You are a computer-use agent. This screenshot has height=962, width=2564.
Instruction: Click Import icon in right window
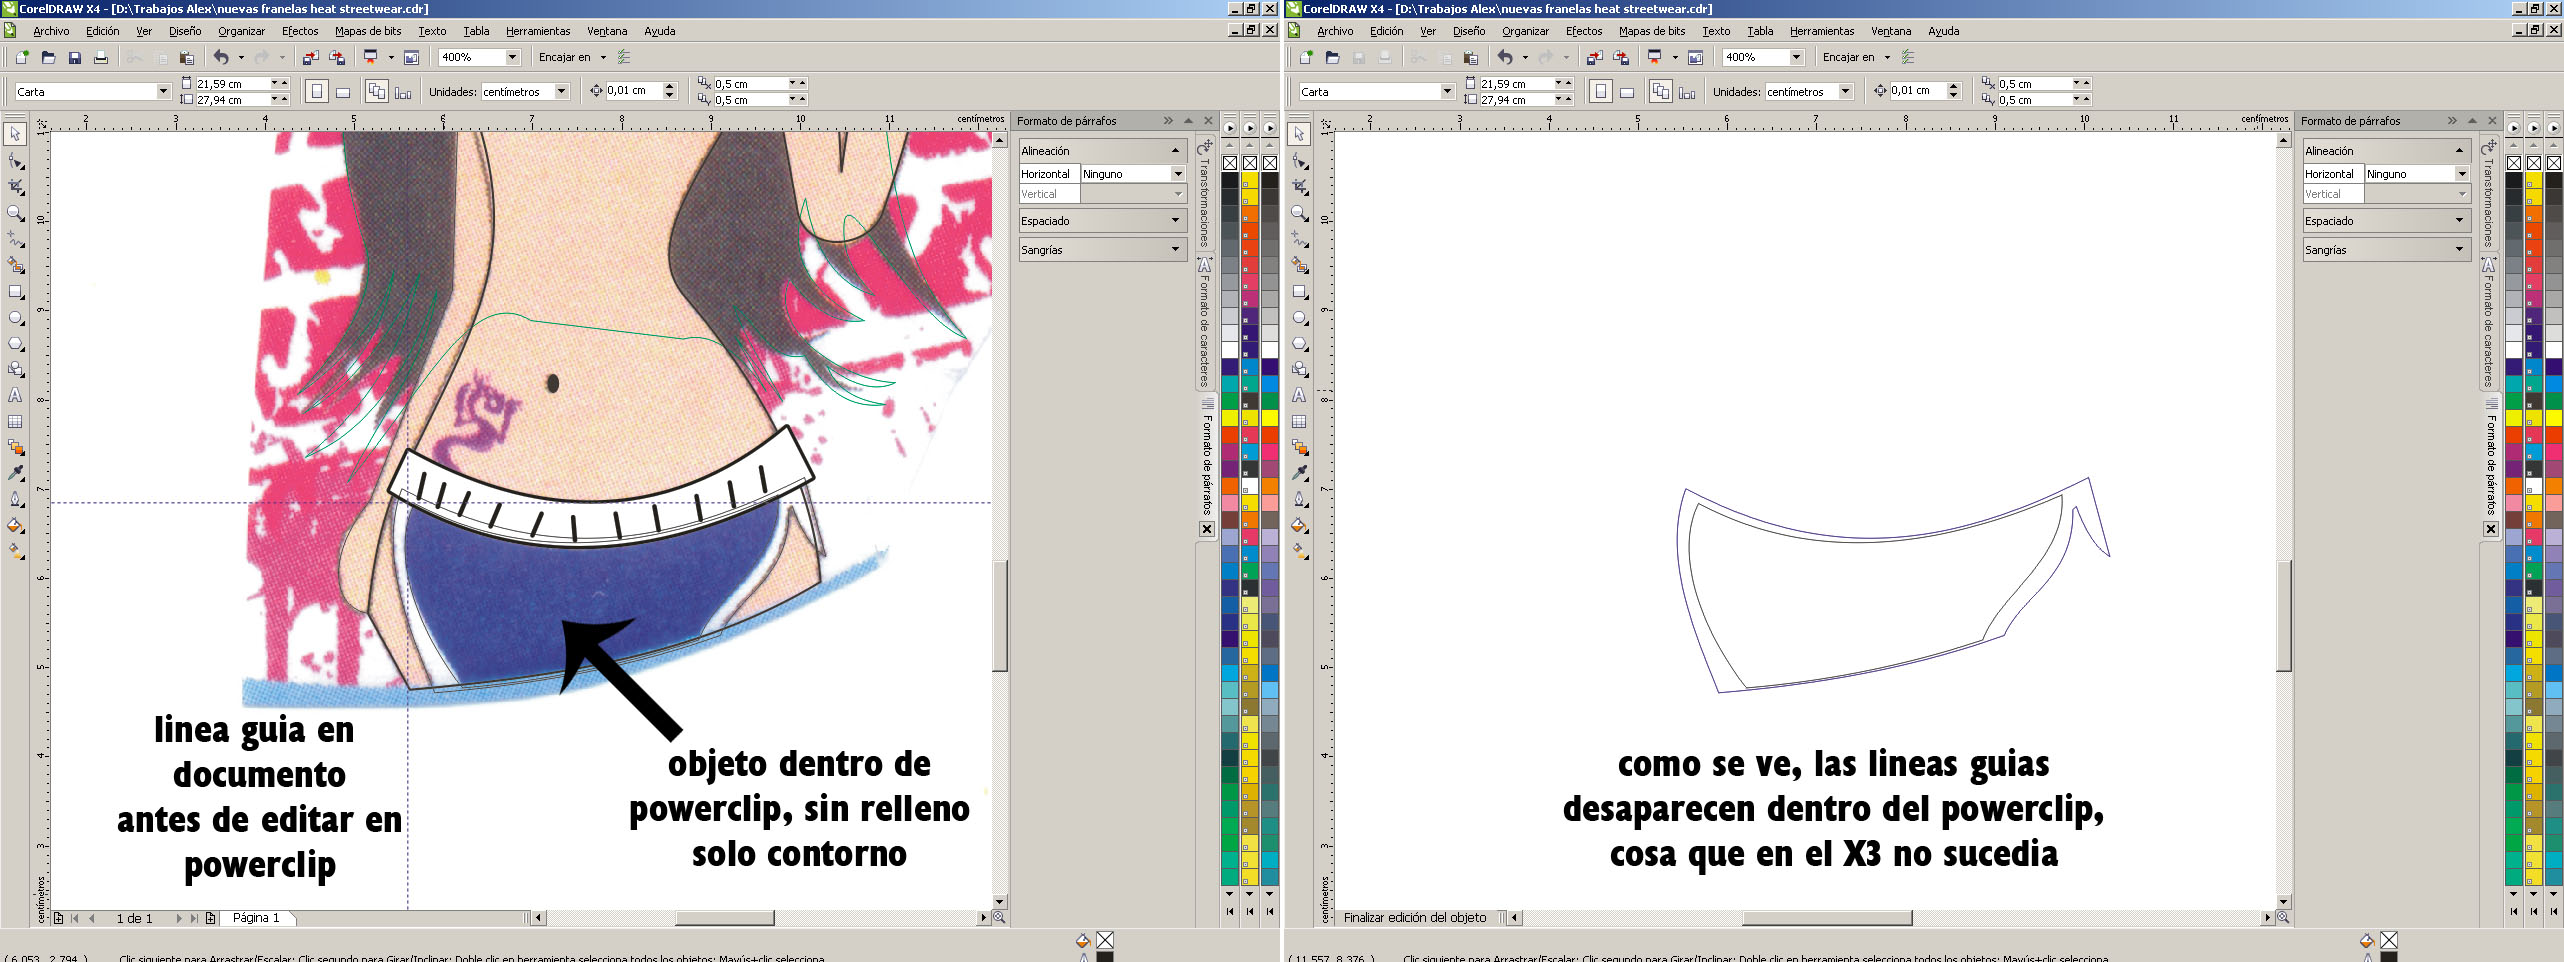point(1594,57)
